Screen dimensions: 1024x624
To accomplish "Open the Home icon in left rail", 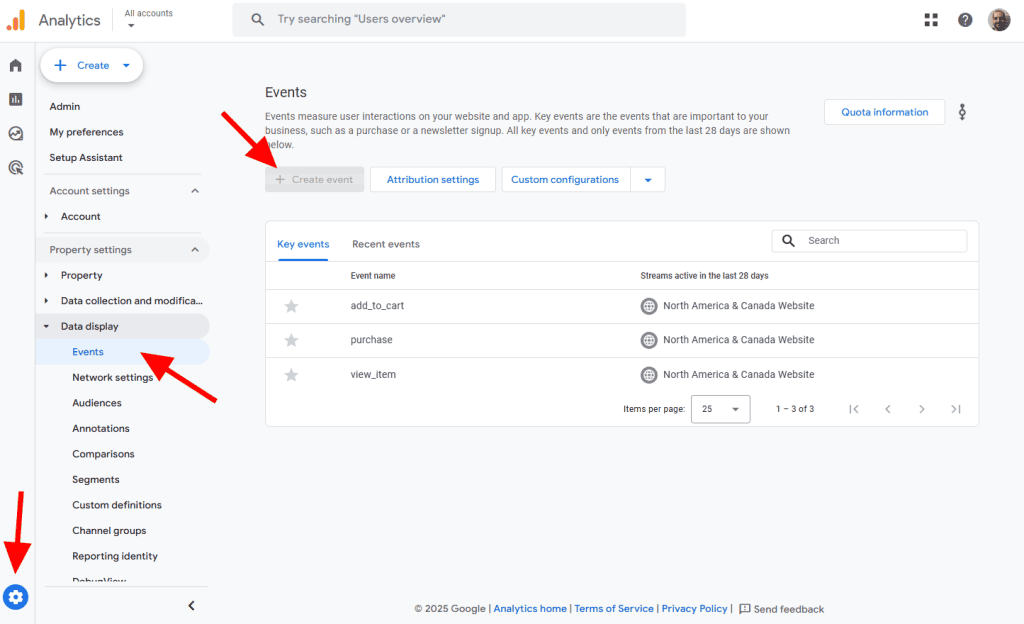I will pyautogui.click(x=16, y=66).
